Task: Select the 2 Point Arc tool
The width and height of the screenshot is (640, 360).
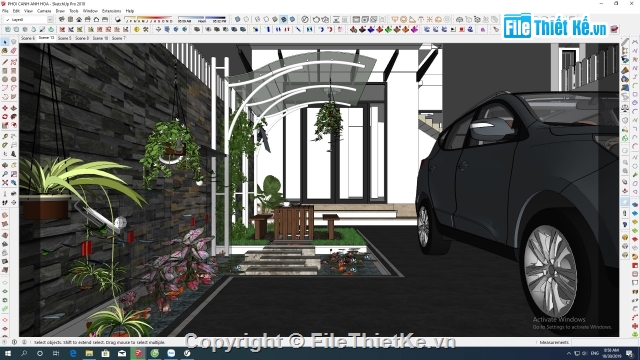Action: click(13, 88)
